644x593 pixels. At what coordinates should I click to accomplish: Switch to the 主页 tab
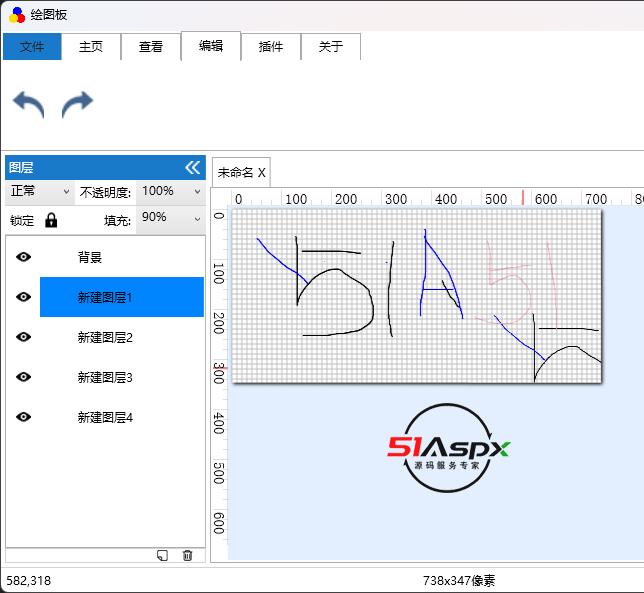point(91,46)
